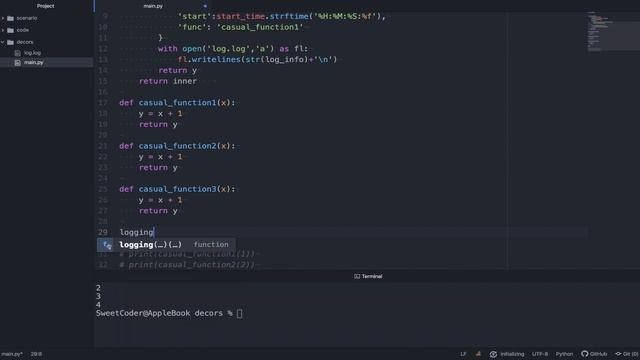Open the Git (0) panel via status bar label
The image size is (640, 360).
tap(630, 354)
